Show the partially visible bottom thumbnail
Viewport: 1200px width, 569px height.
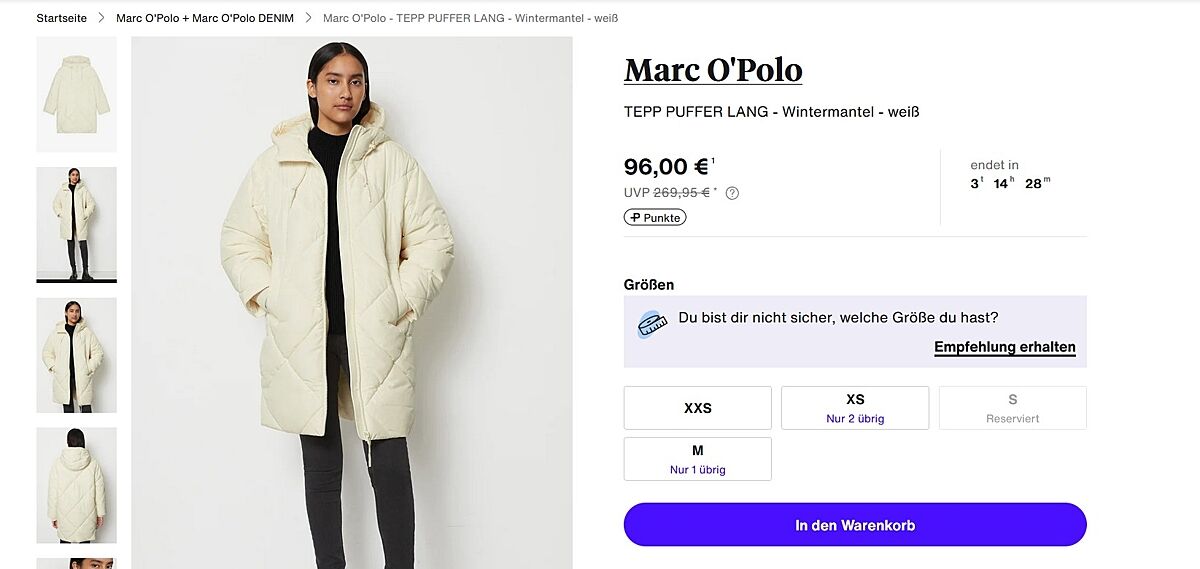tap(76, 563)
